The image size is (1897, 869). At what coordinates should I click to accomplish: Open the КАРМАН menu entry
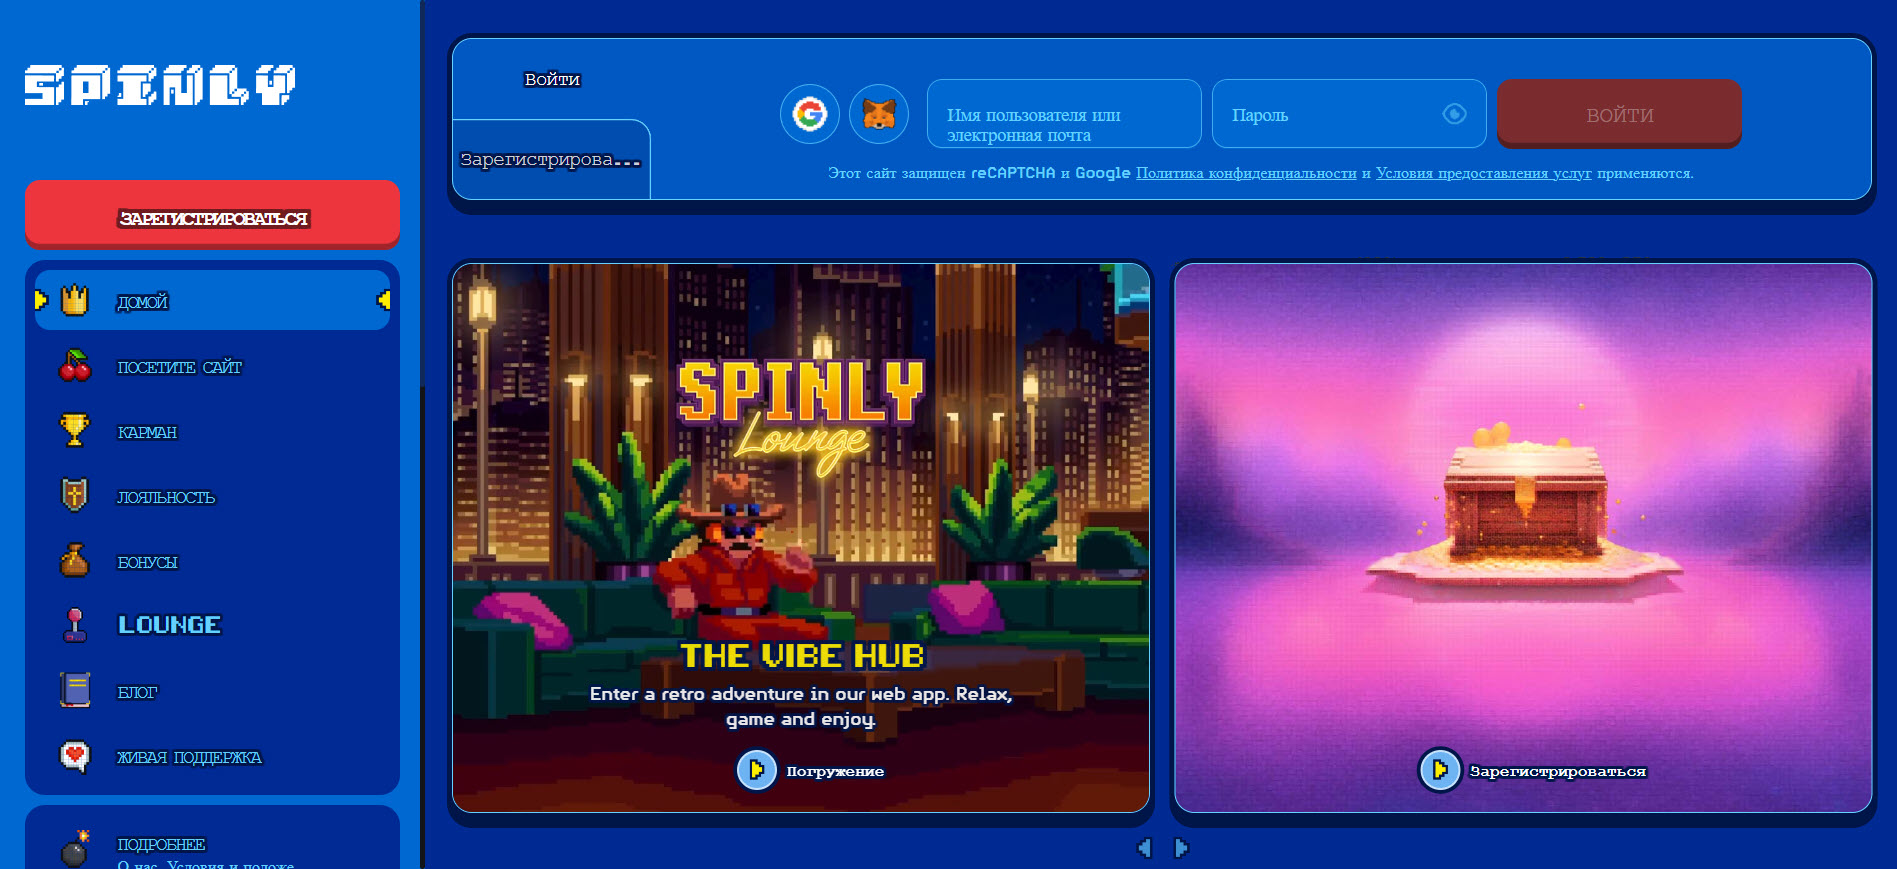click(212, 432)
